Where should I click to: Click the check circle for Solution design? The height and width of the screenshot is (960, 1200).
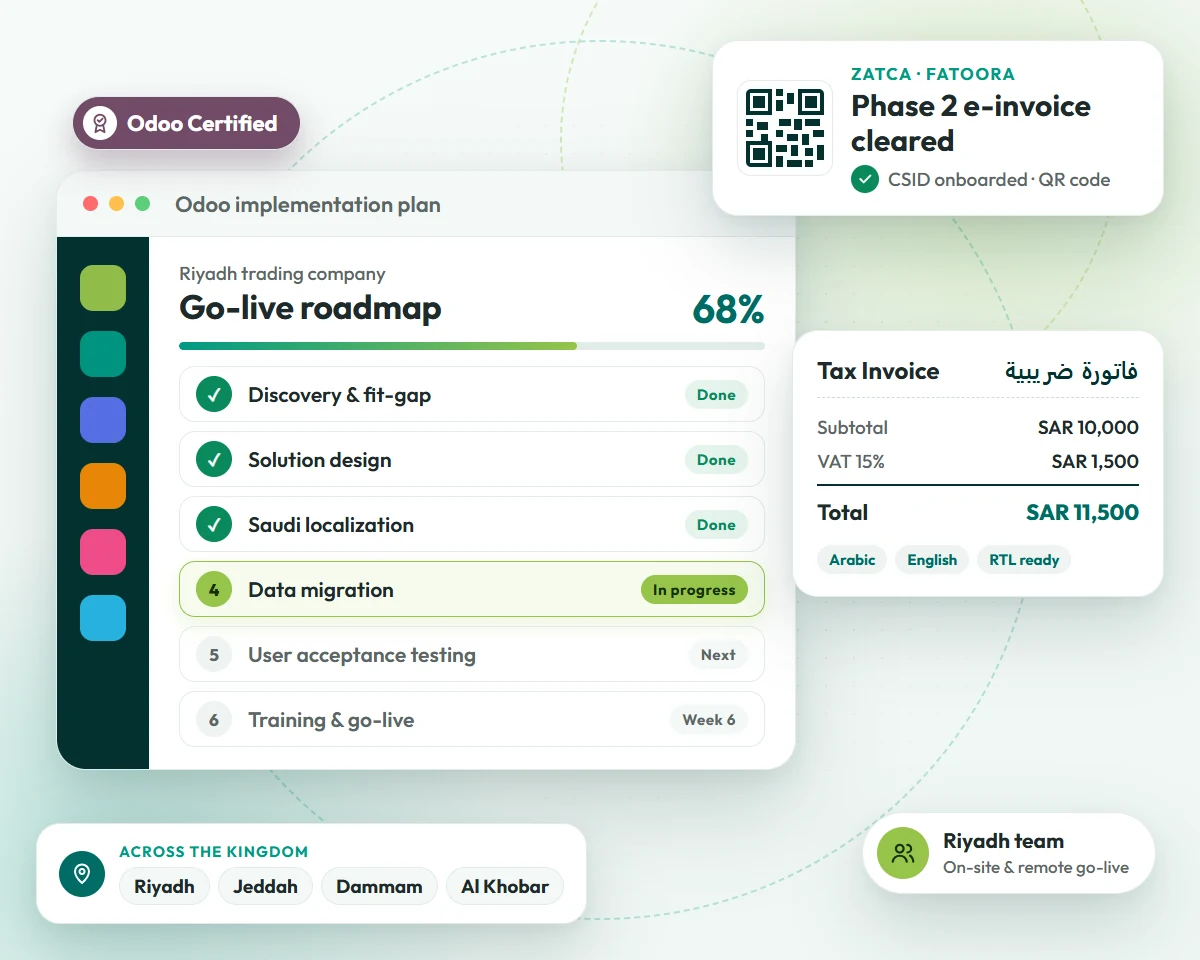pos(214,460)
